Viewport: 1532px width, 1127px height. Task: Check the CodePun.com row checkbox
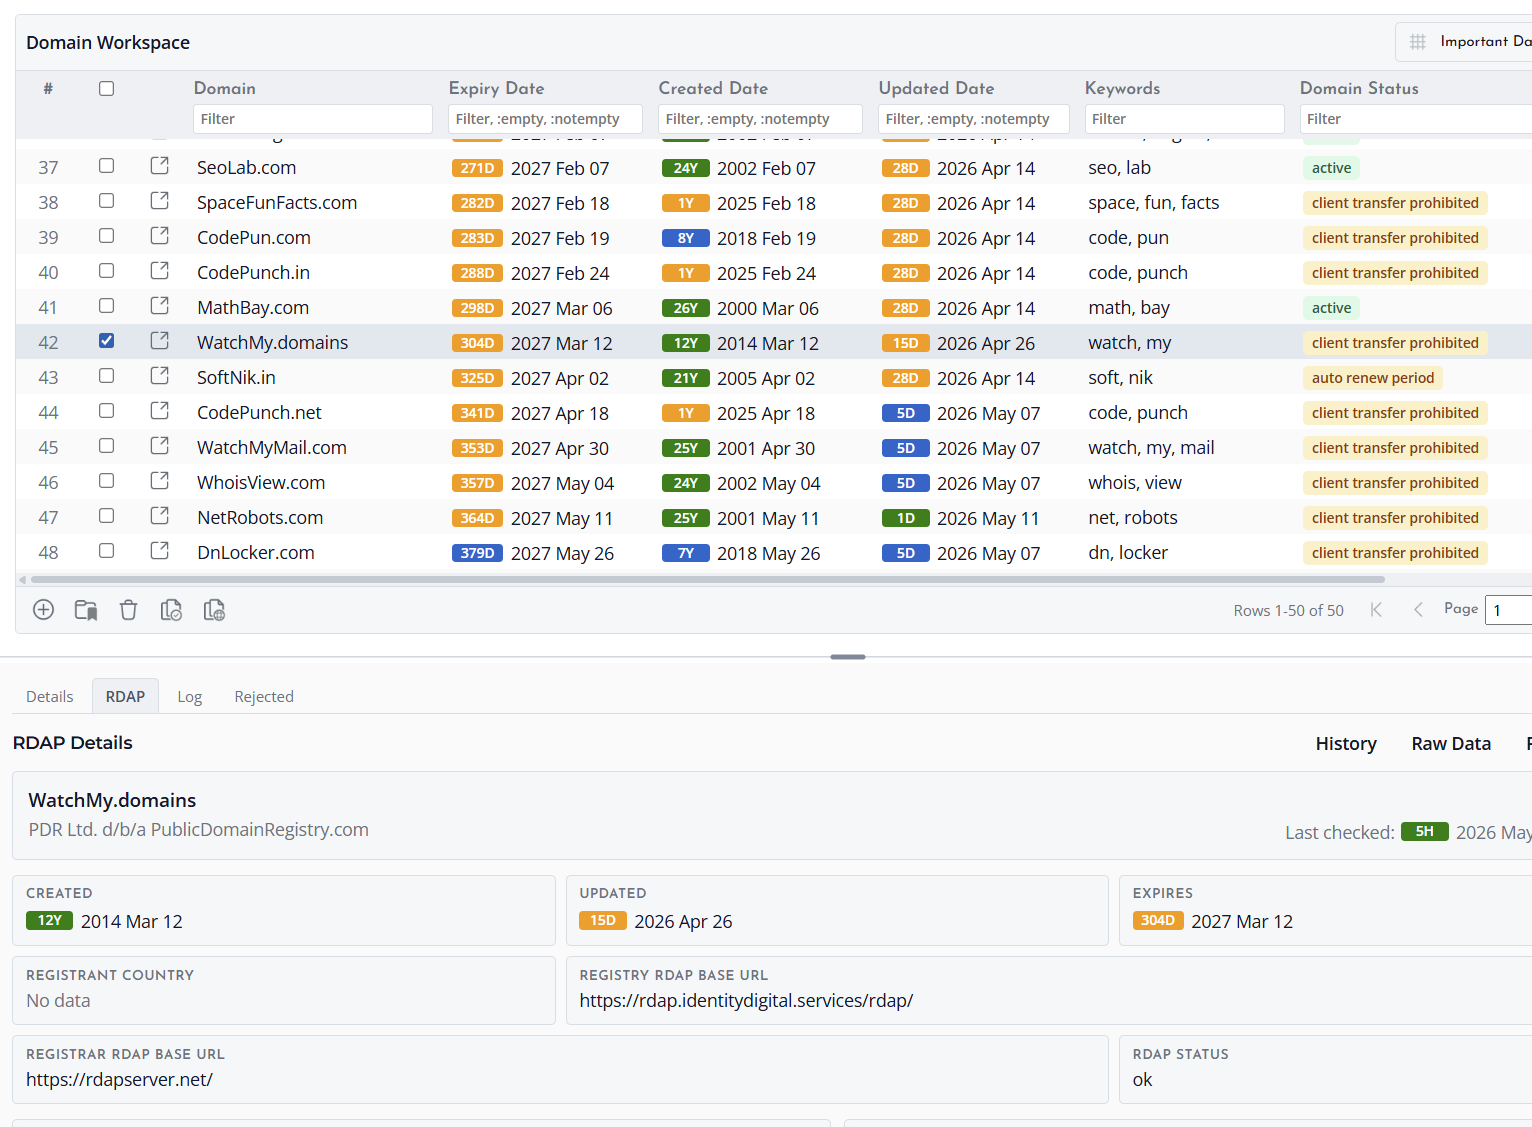[107, 236]
